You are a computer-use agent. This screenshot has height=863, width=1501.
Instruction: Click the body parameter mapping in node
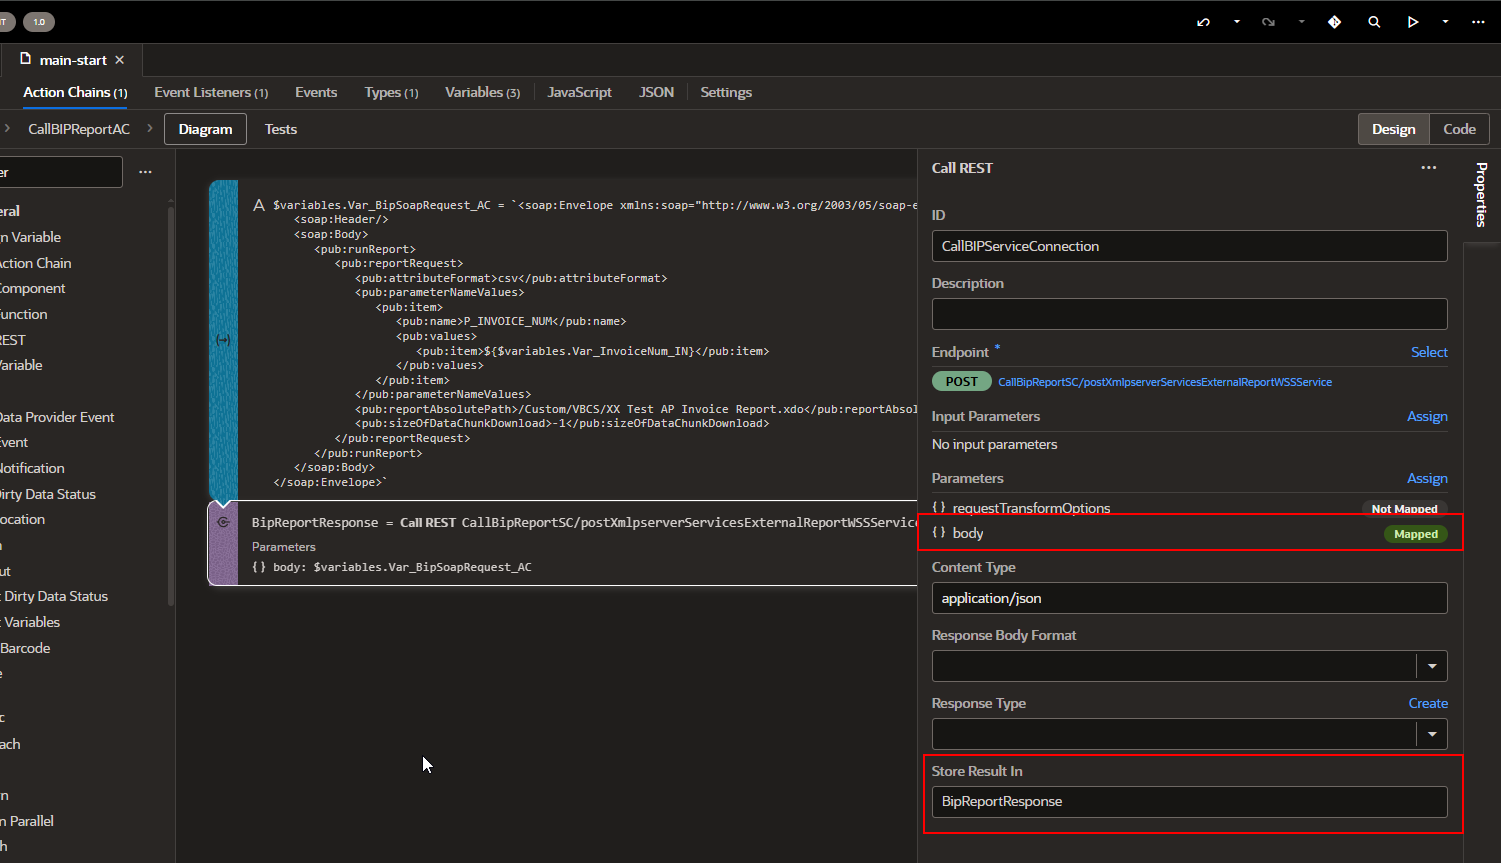coord(391,567)
